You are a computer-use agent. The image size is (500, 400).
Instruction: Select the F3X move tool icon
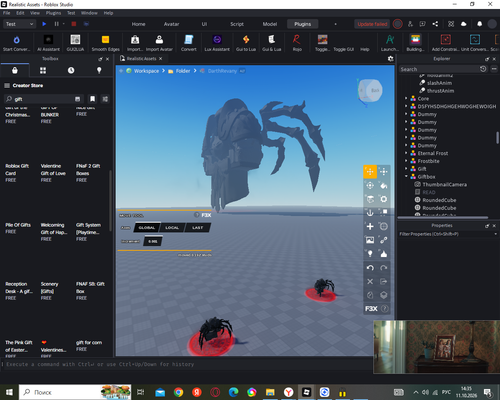(x=370, y=172)
